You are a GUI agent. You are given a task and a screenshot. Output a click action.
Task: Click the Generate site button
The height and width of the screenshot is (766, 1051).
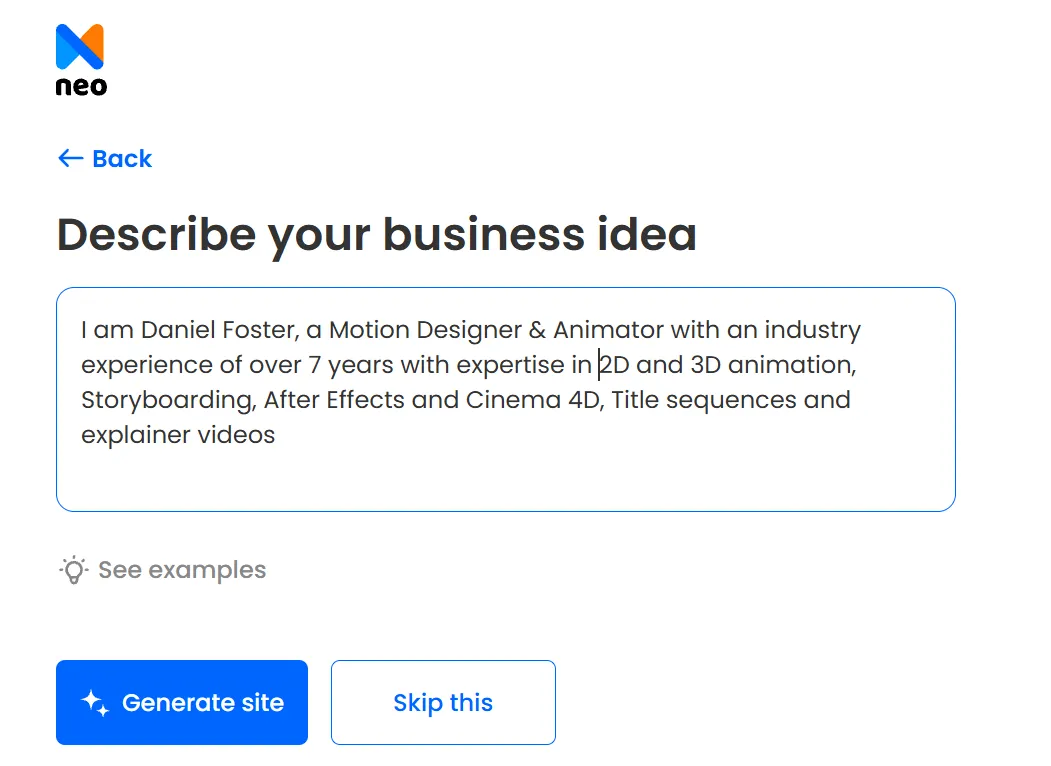pos(182,702)
